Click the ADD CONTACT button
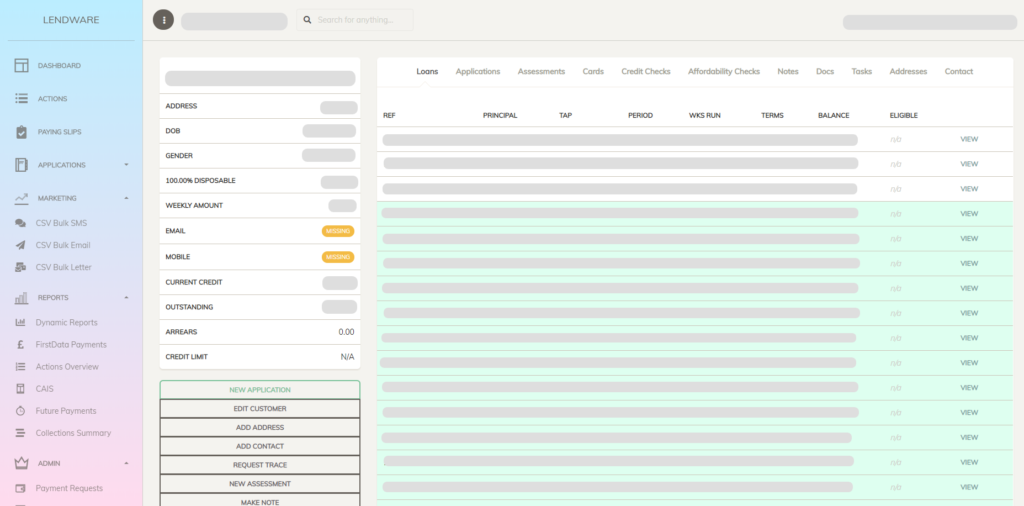 coord(260,447)
